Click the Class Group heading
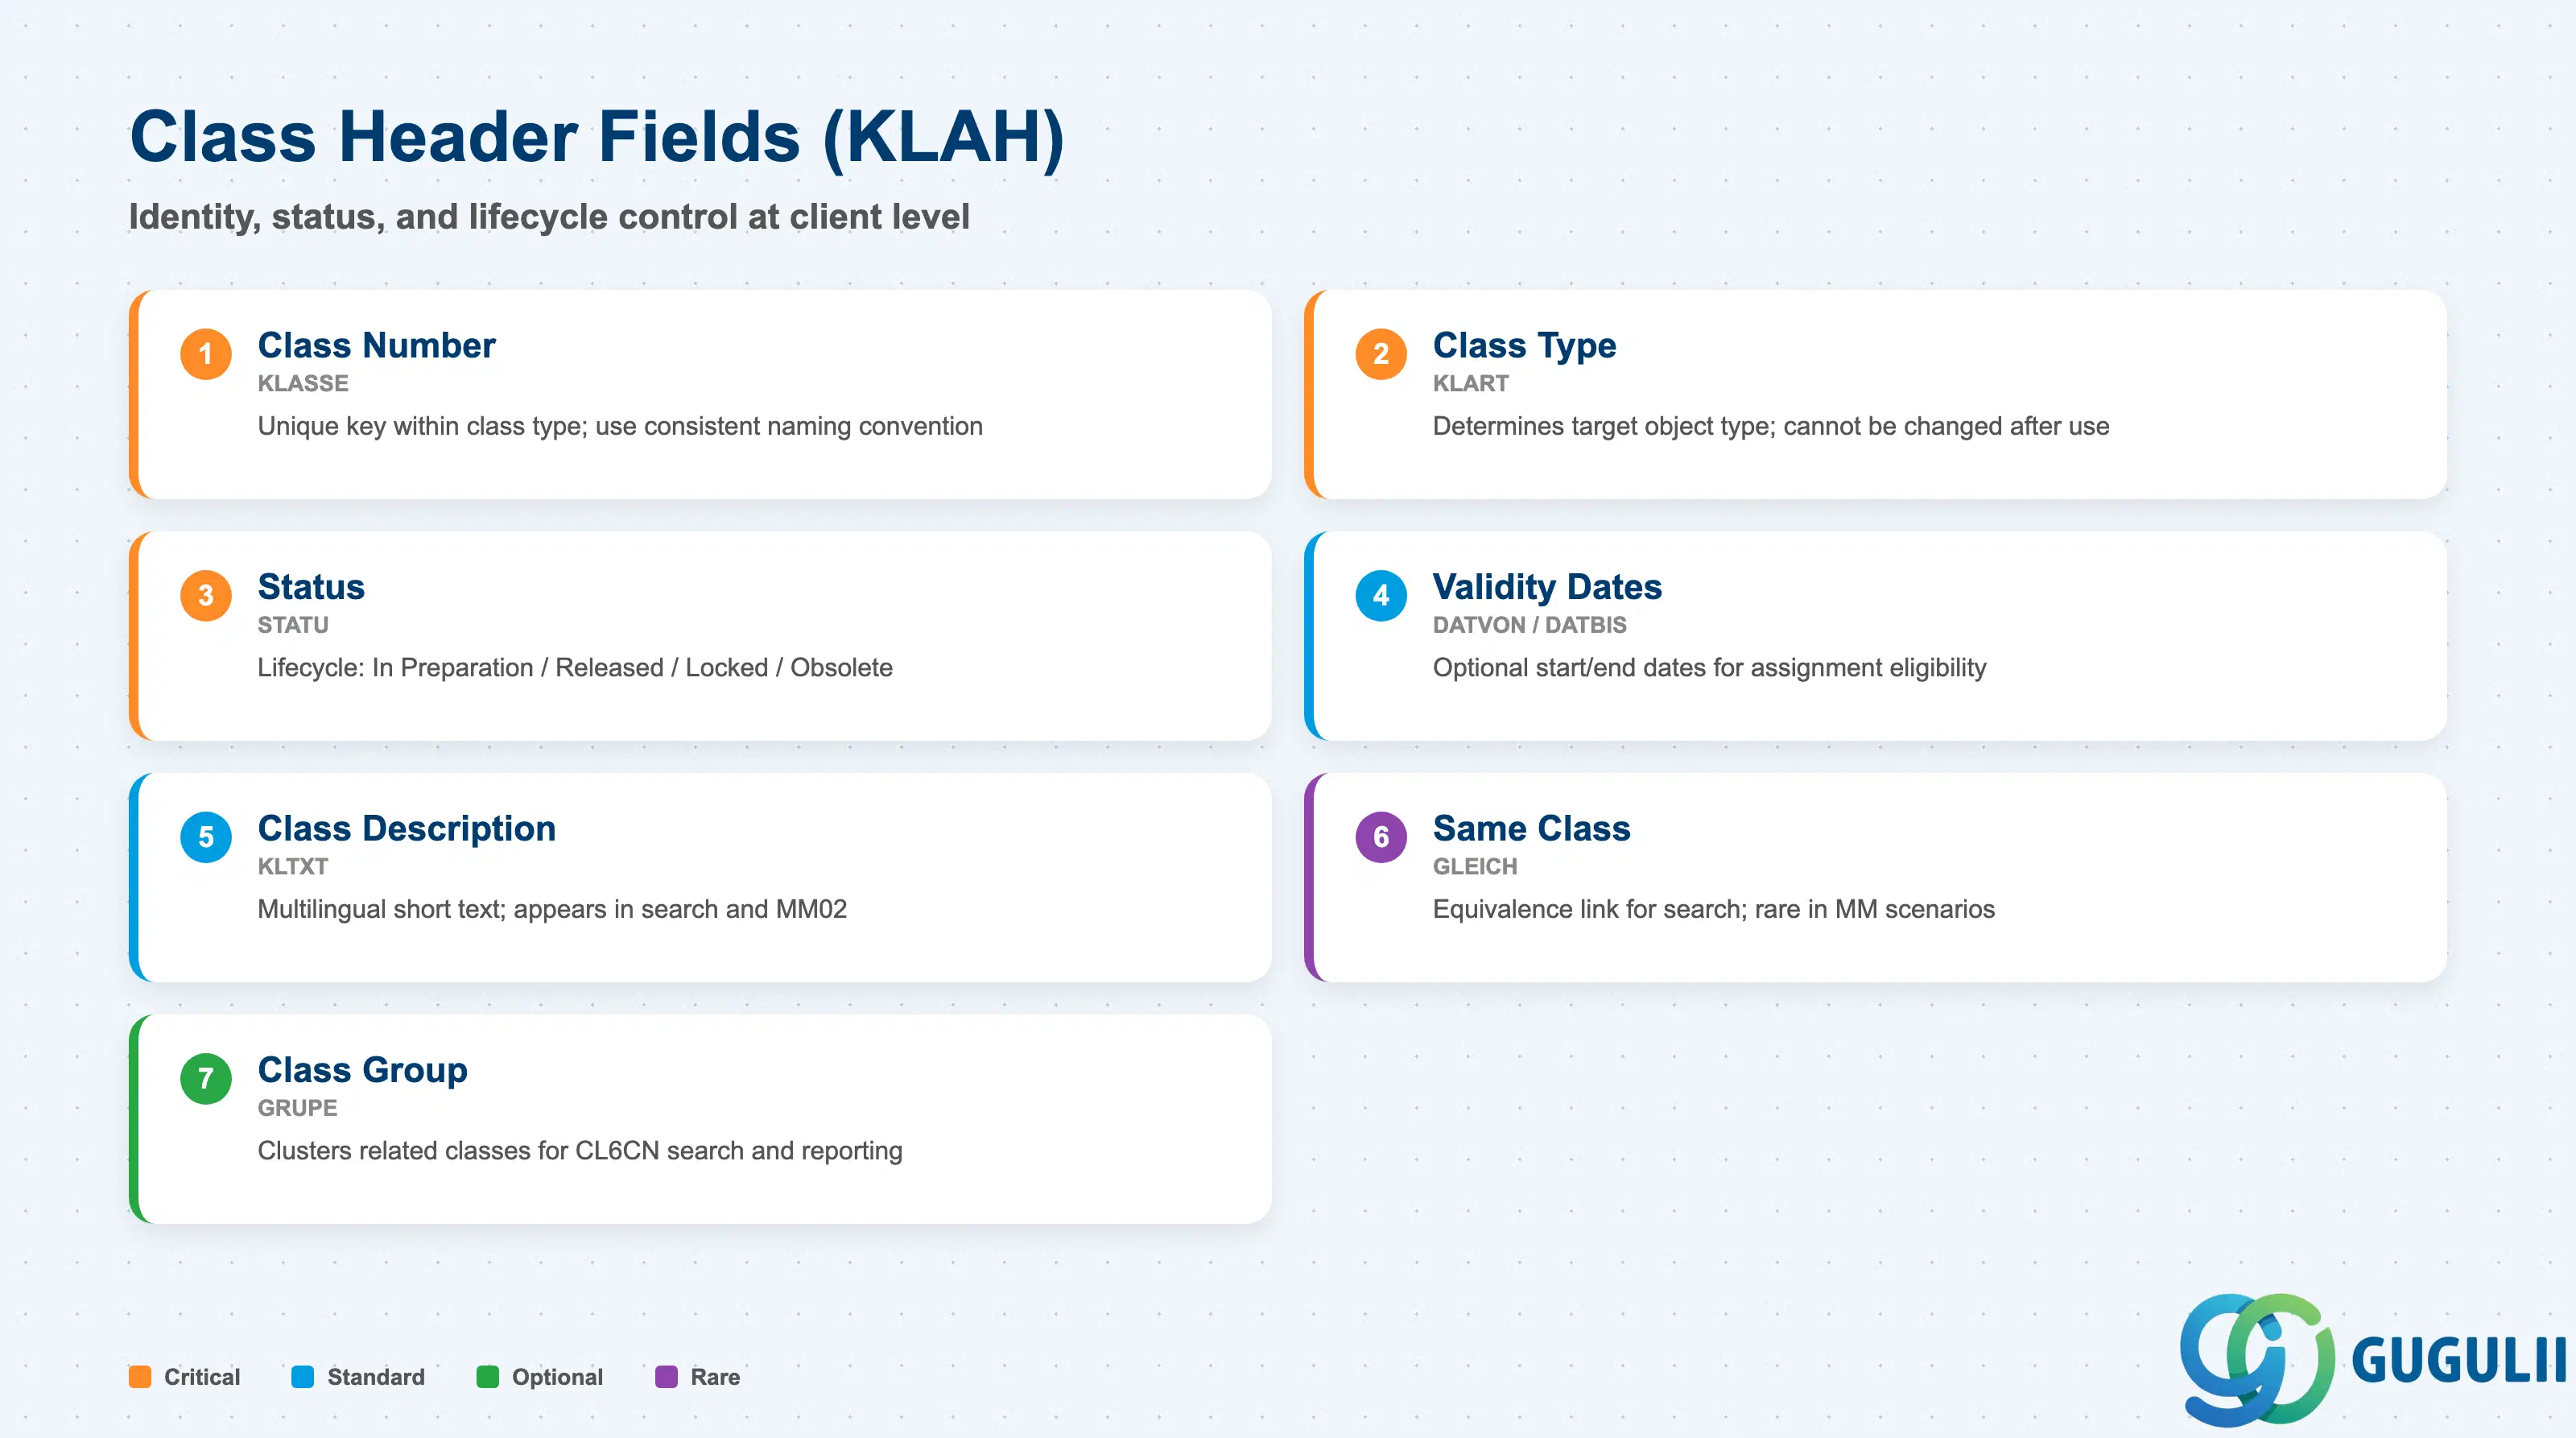This screenshot has width=2576, height=1438. [x=362, y=1071]
